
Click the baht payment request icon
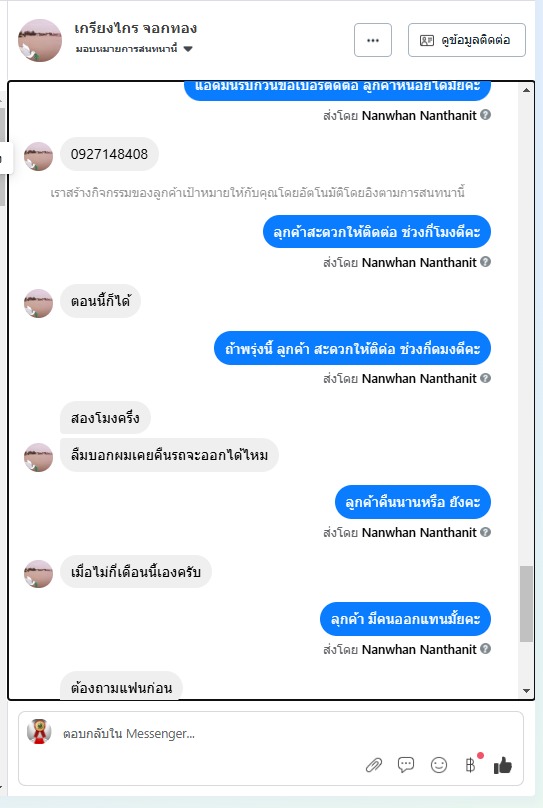470,765
